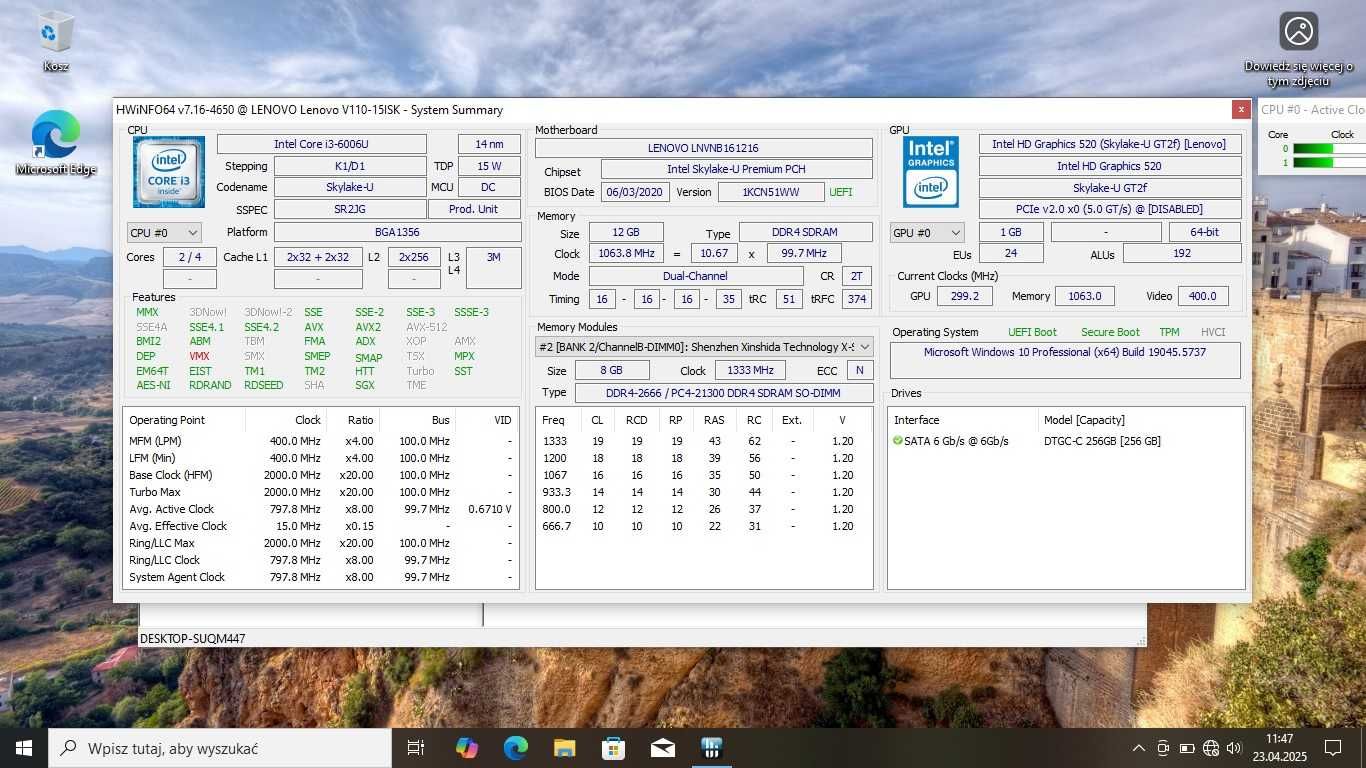This screenshot has width=1366, height=768.
Task: Click the GPU clock '299.2' value
Action: point(965,296)
